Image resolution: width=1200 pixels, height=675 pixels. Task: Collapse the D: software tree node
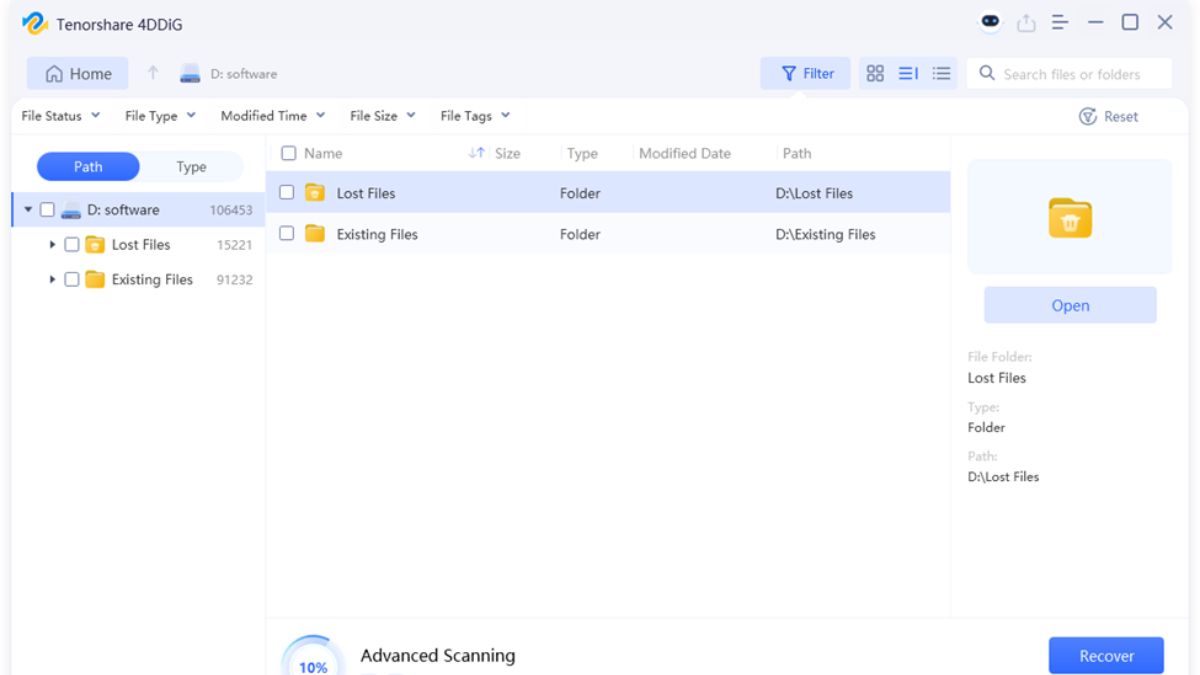(28, 210)
